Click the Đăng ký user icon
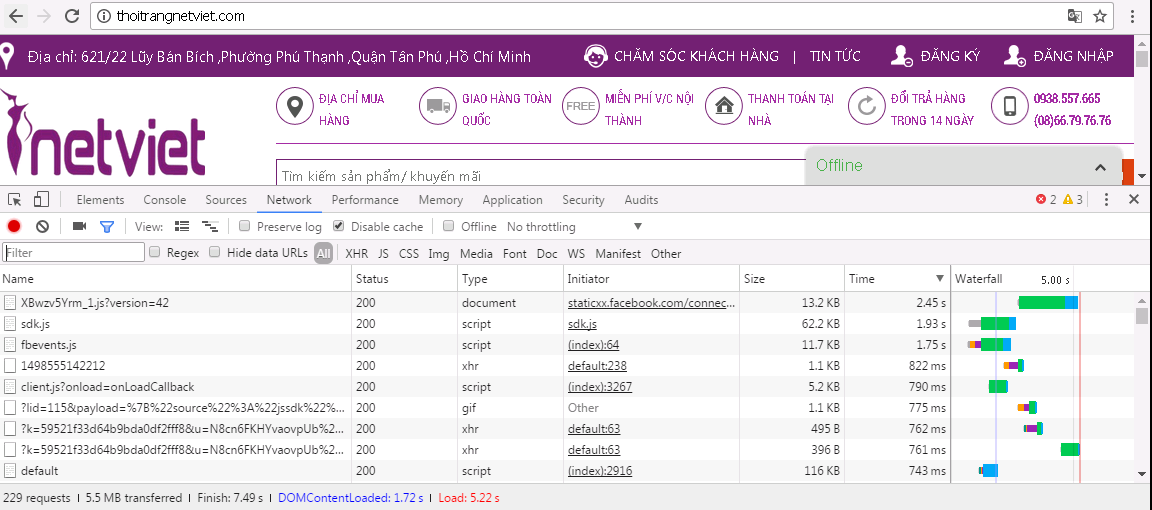Screen dimensions: 1152x510 (x=901, y=56)
